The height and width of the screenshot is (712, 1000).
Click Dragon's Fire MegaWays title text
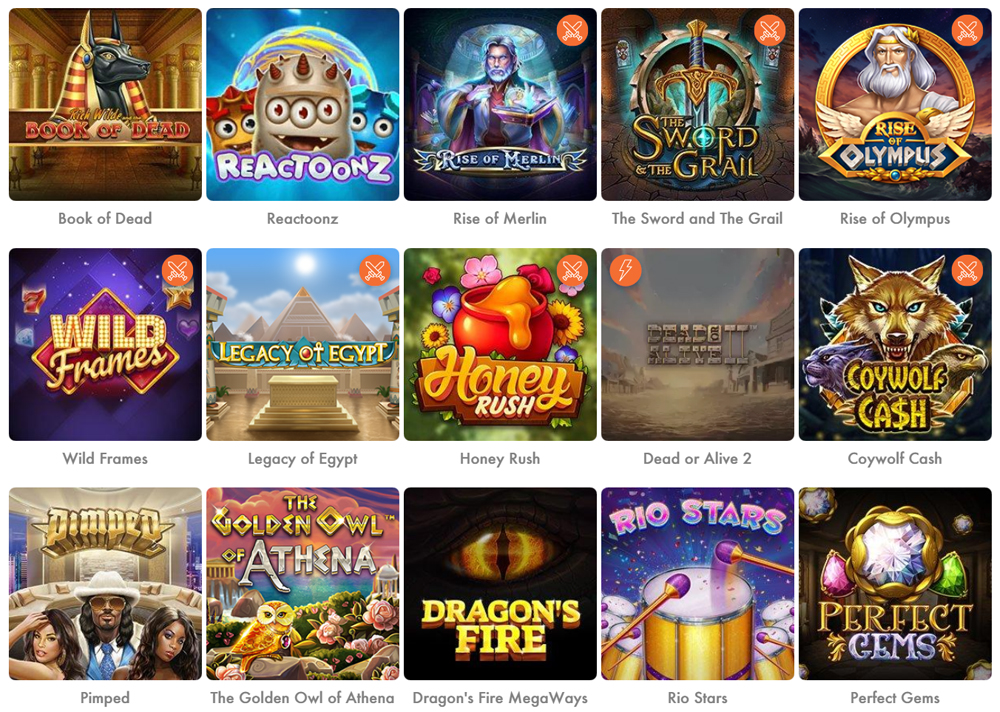coord(500,698)
